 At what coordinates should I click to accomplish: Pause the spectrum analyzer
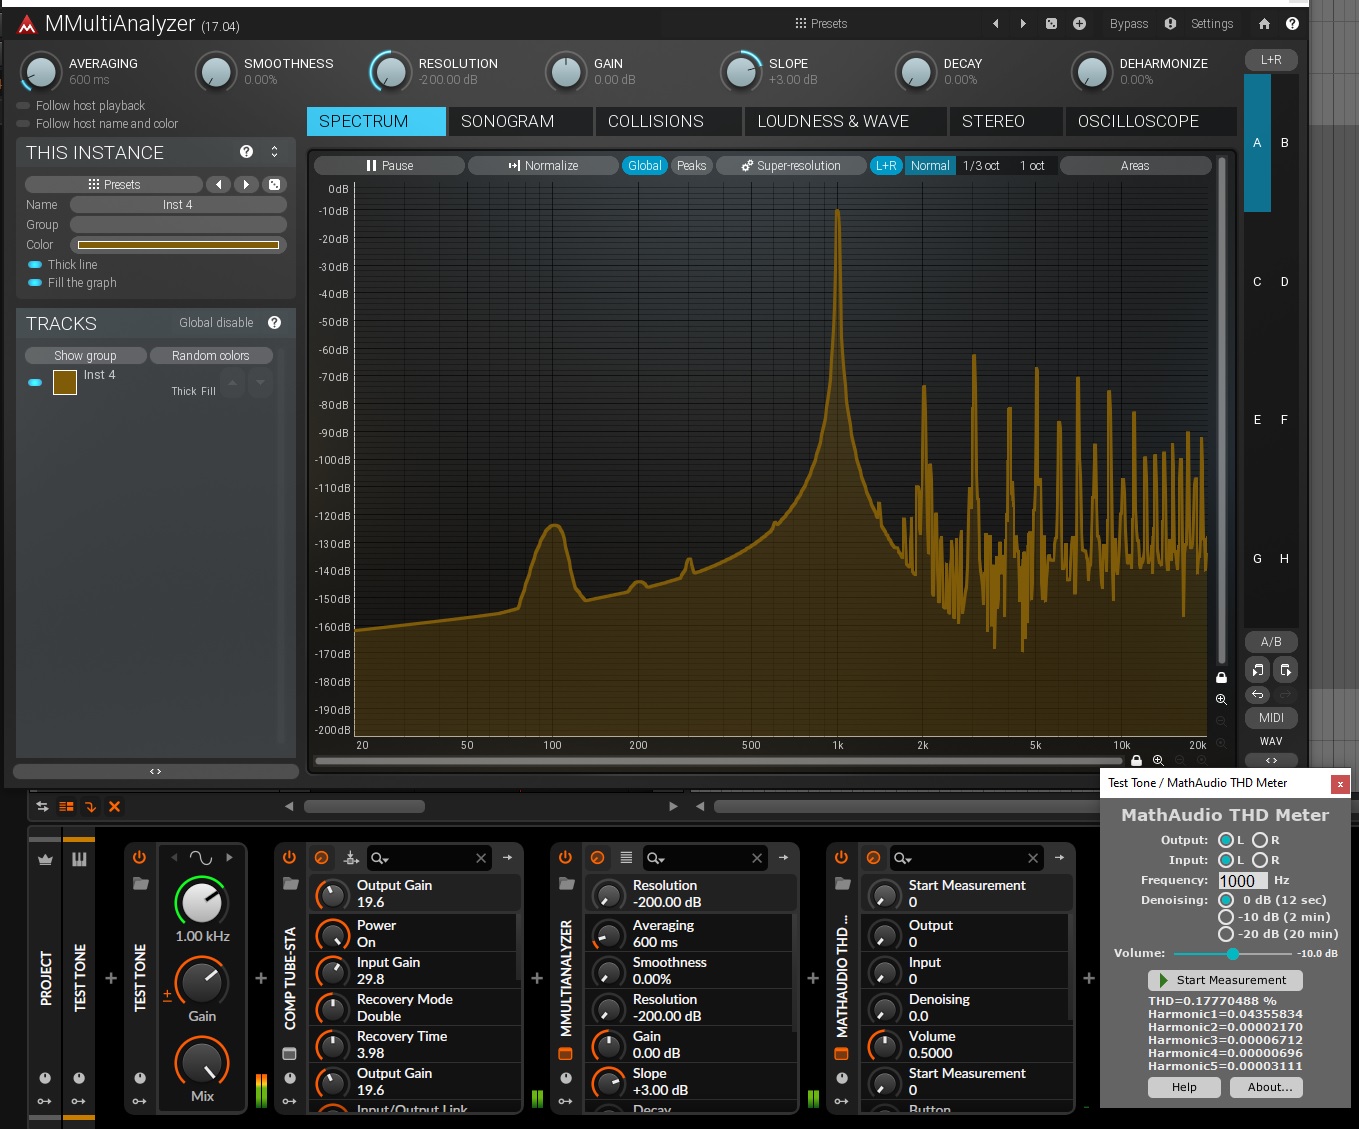tap(389, 166)
